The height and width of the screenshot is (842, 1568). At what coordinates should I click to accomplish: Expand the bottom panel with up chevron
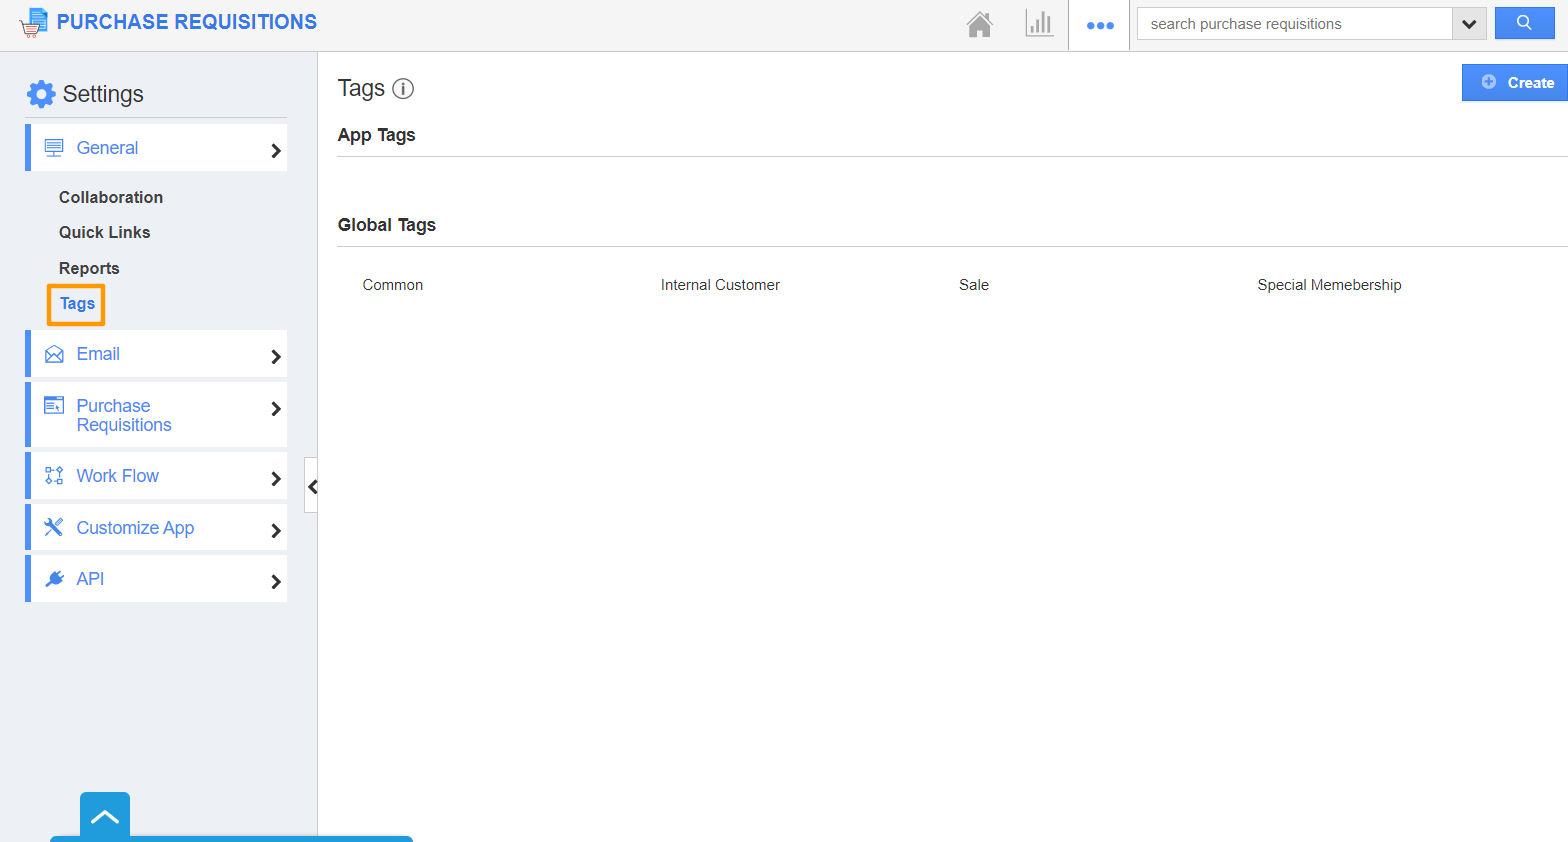[x=105, y=816]
